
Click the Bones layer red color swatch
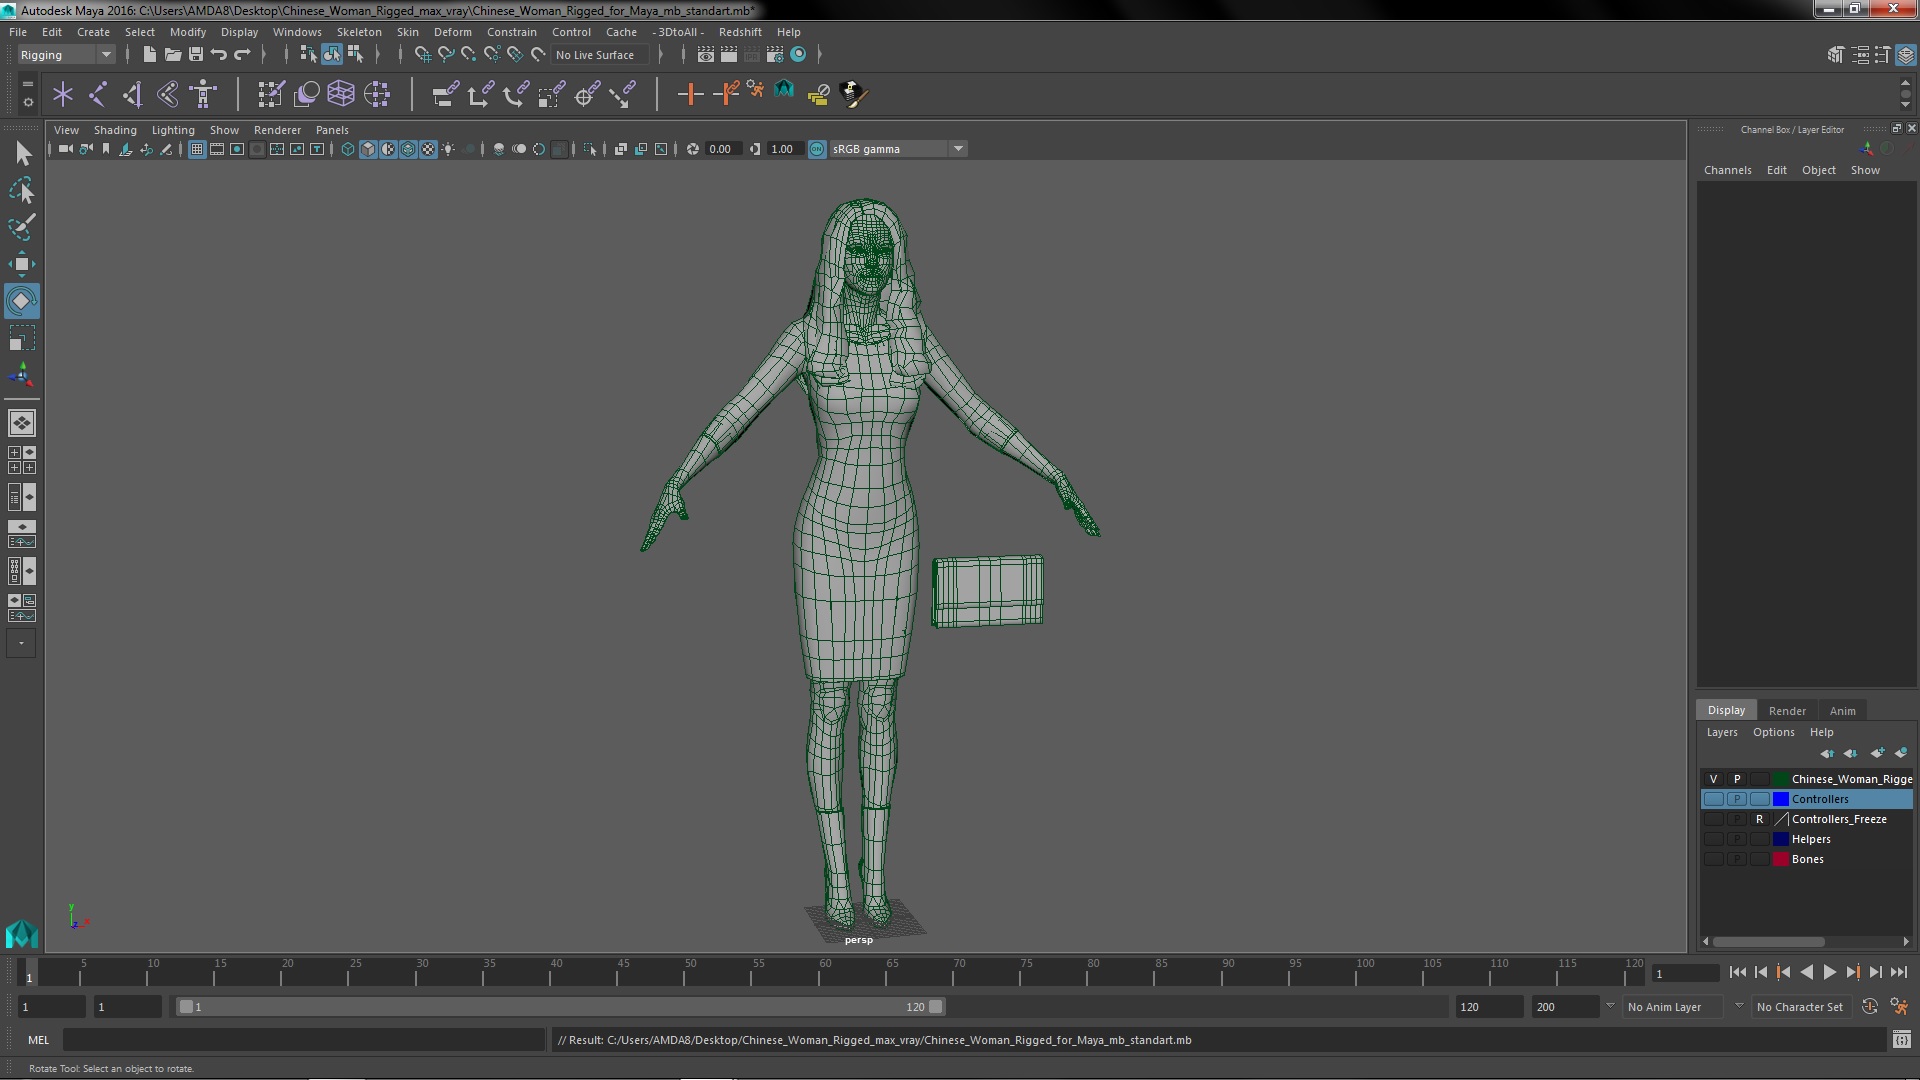[x=1781, y=859]
